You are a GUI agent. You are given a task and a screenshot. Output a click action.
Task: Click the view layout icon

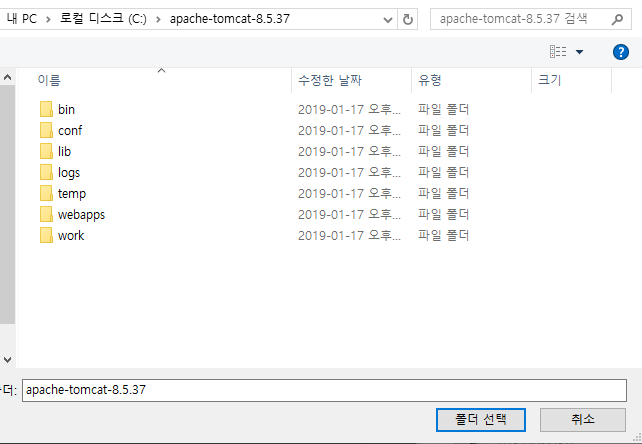pyautogui.click(x=558, y=52)
